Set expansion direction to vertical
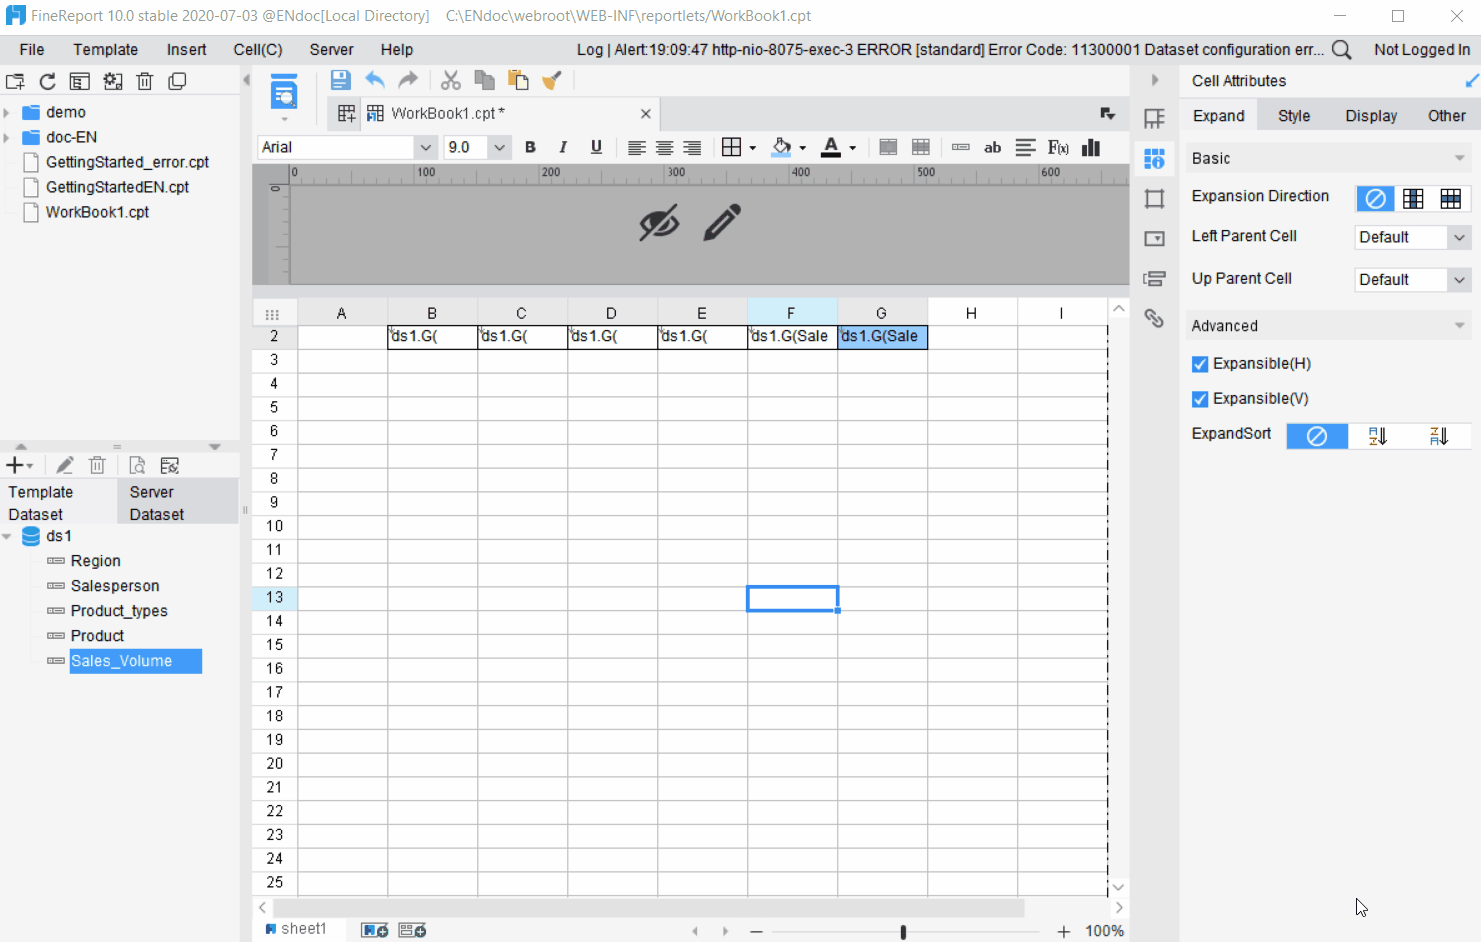1481x942 pixels. coord(1413,198)
